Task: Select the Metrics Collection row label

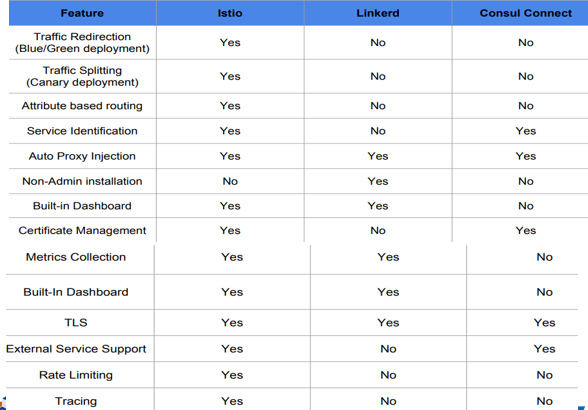Action: [x=76, y=257]
